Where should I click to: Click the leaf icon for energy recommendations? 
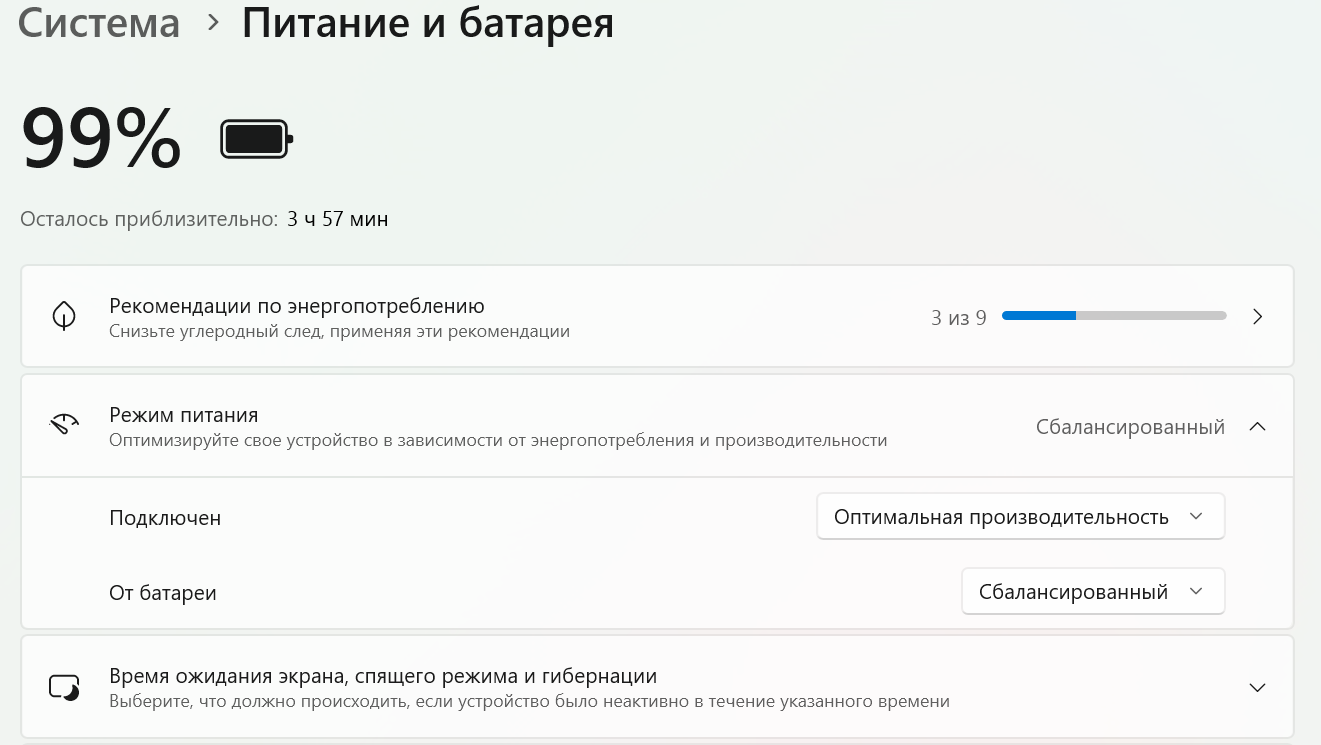point(64,317)
